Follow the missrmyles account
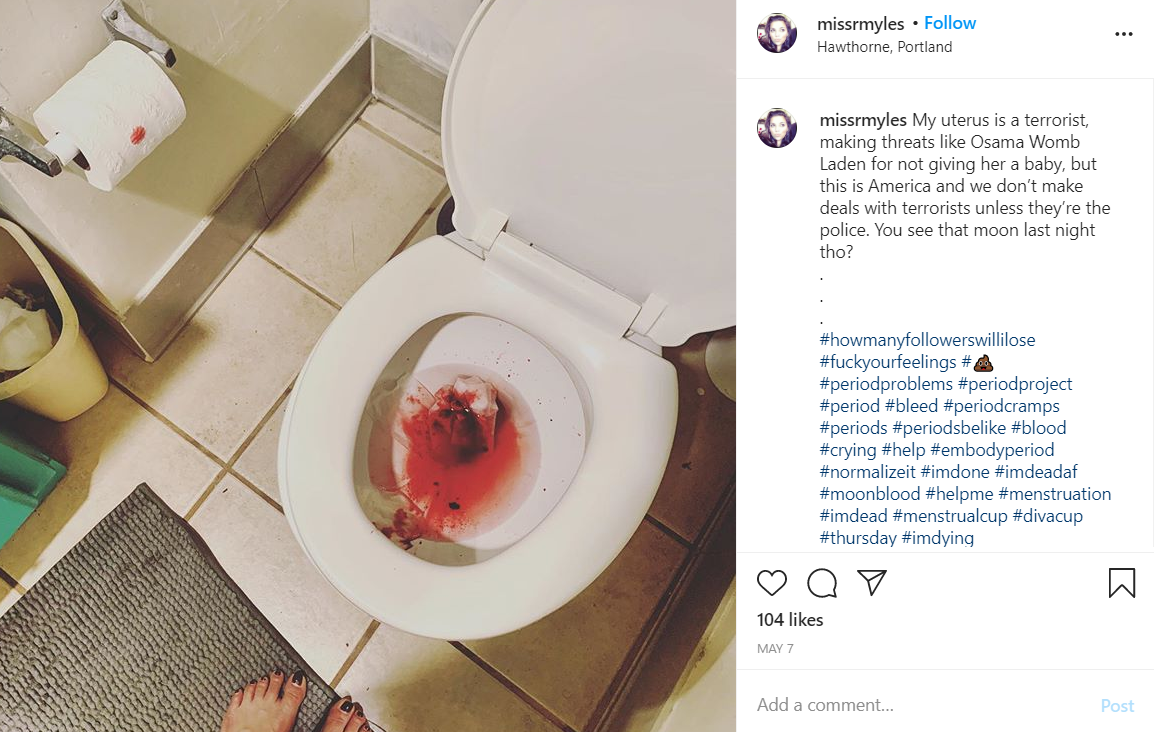The image size is (1154, 732). tap(949, 23)
